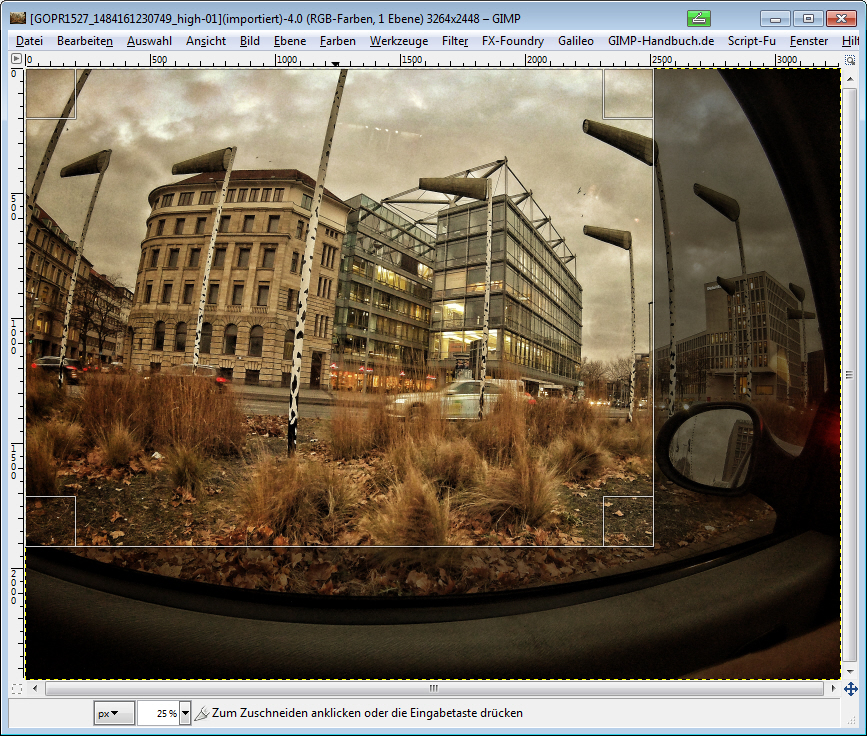Click the bottom-right crop corner handle

(x=628, y=521)
